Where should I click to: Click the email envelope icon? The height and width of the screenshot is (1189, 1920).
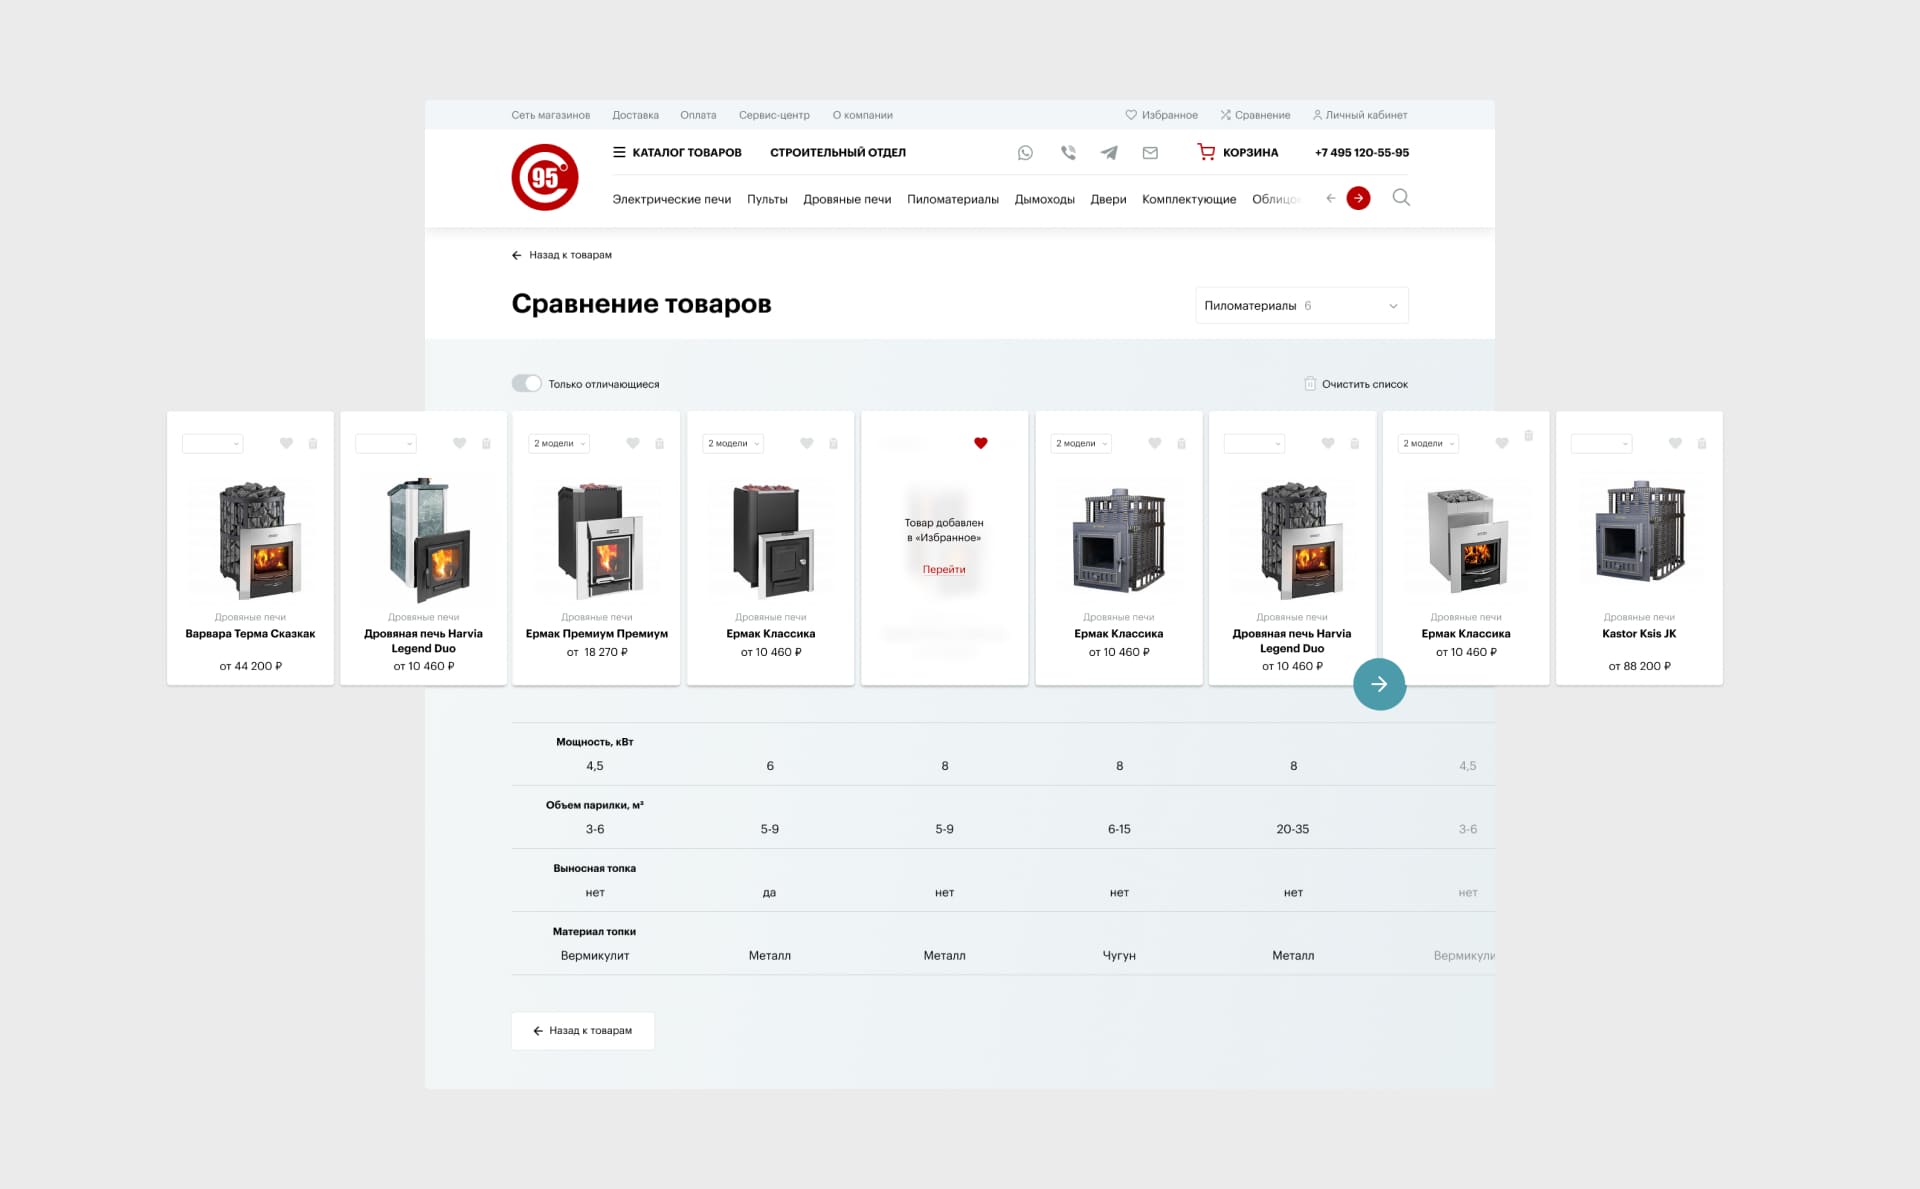click(x=1150, y=153)
